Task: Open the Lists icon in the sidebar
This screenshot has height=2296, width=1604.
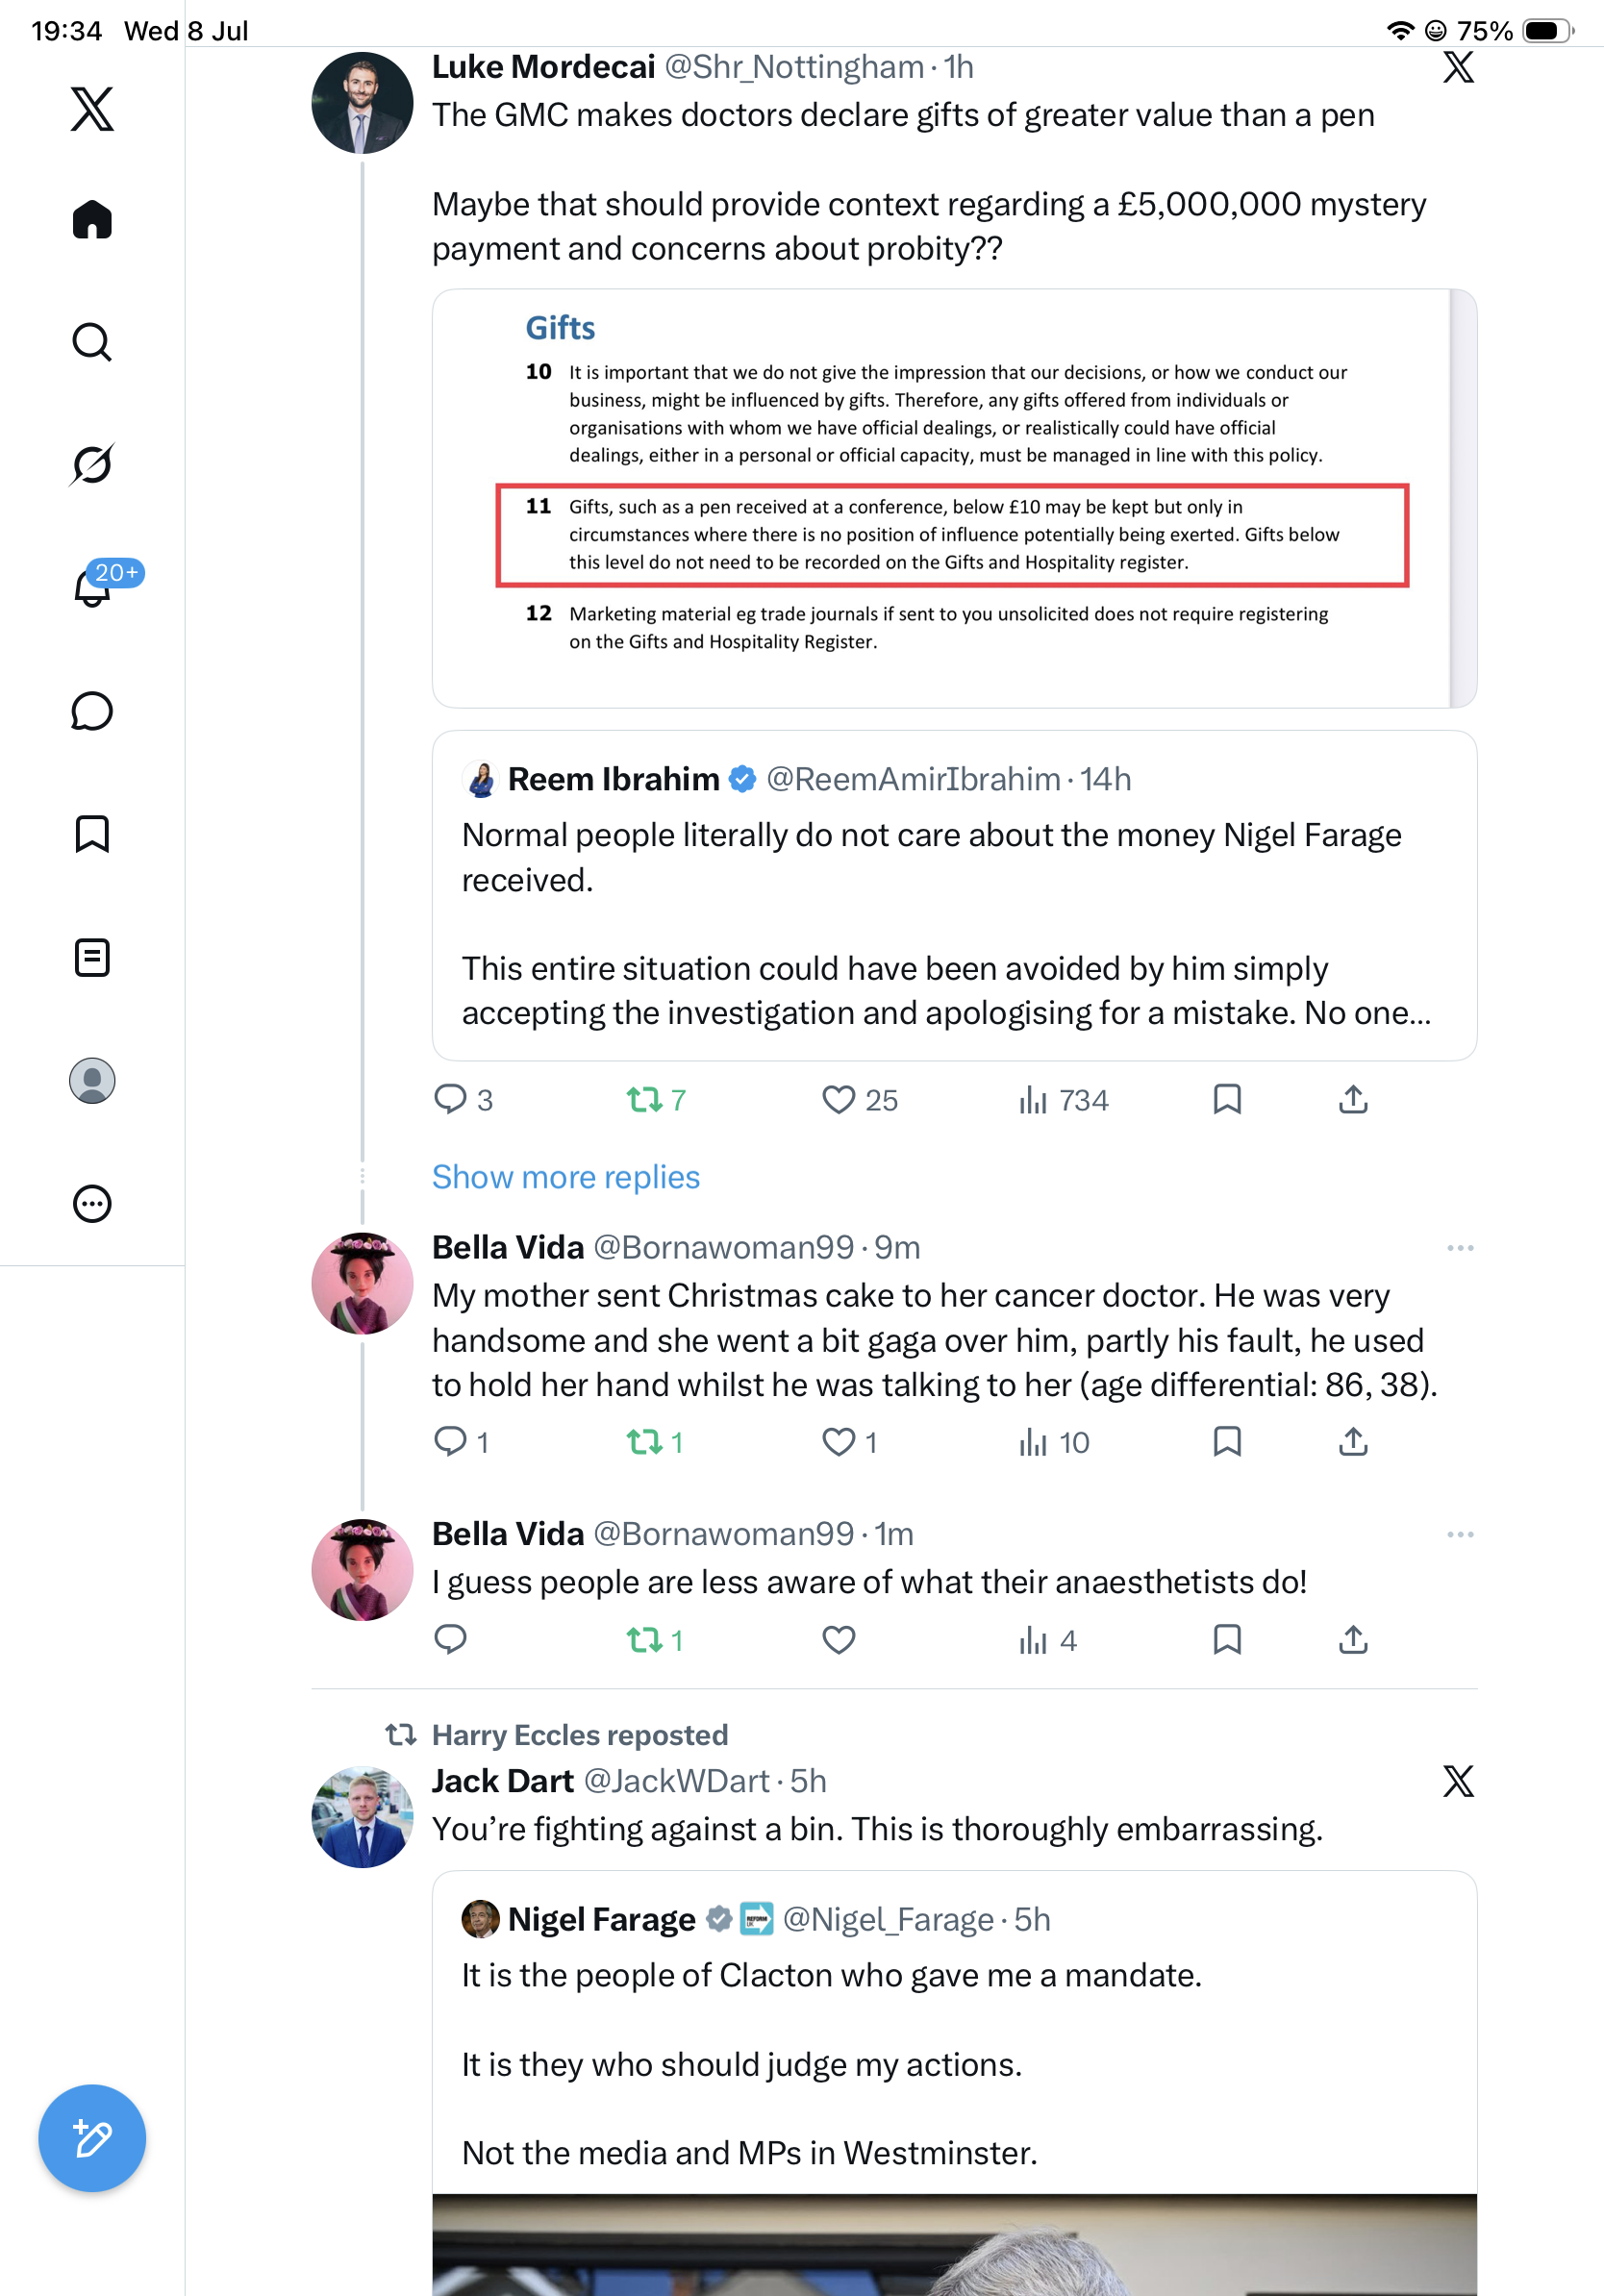Action: point(92,957)
